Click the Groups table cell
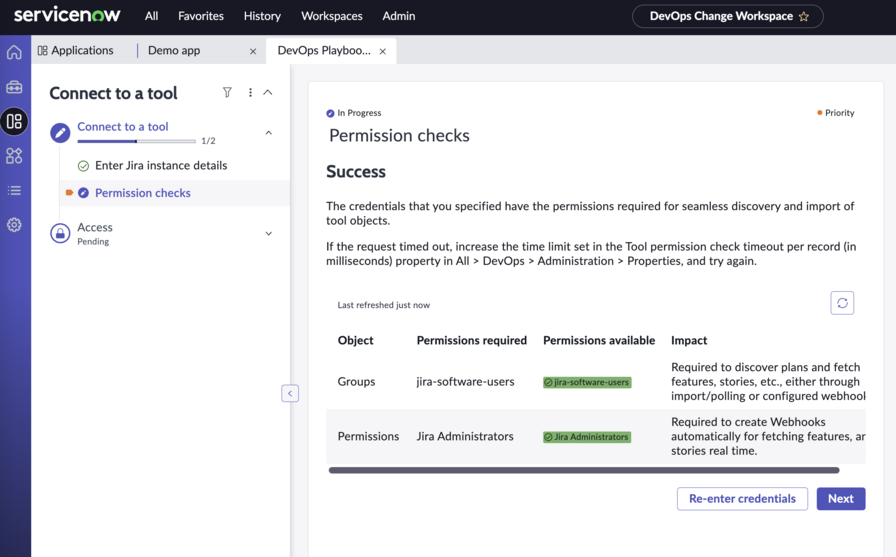This screenshot has width=896, height=557. (356, 382)
